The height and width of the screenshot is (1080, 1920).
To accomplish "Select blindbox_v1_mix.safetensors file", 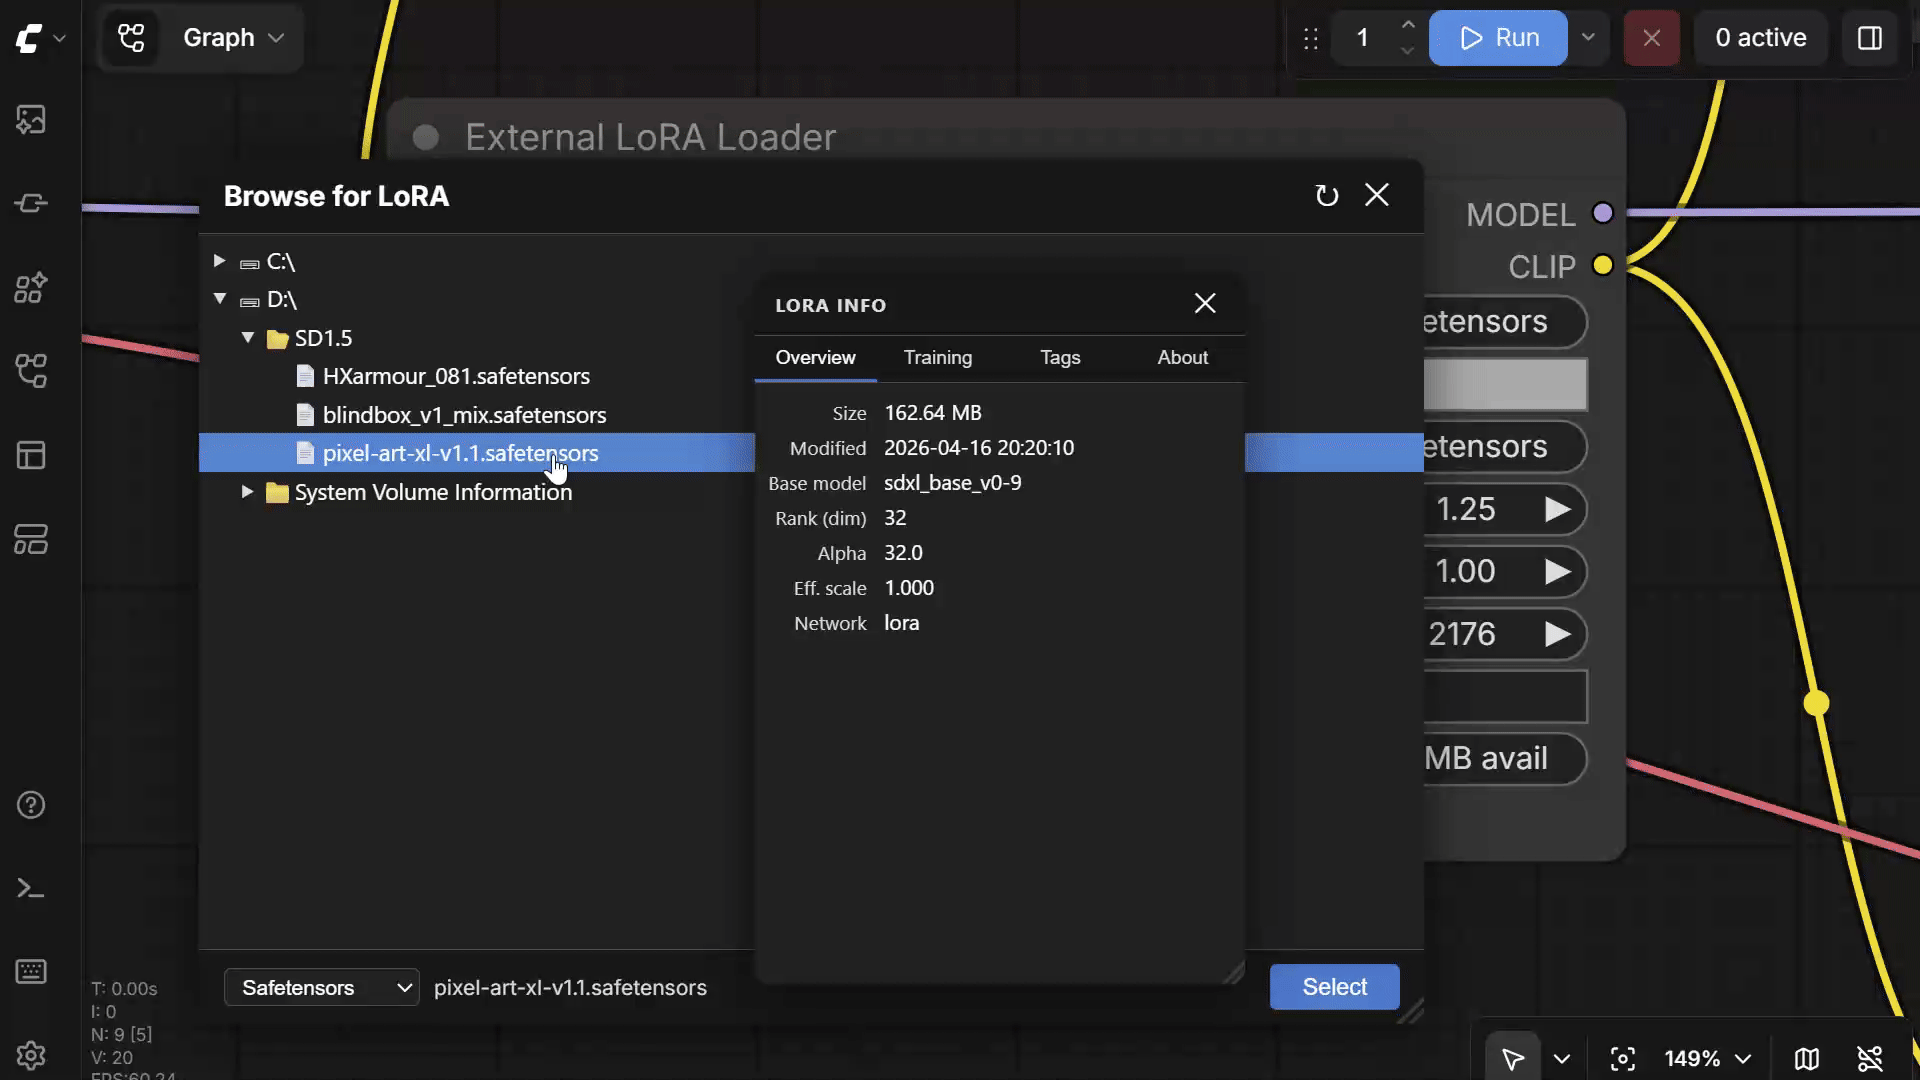I will click(464, 415).
